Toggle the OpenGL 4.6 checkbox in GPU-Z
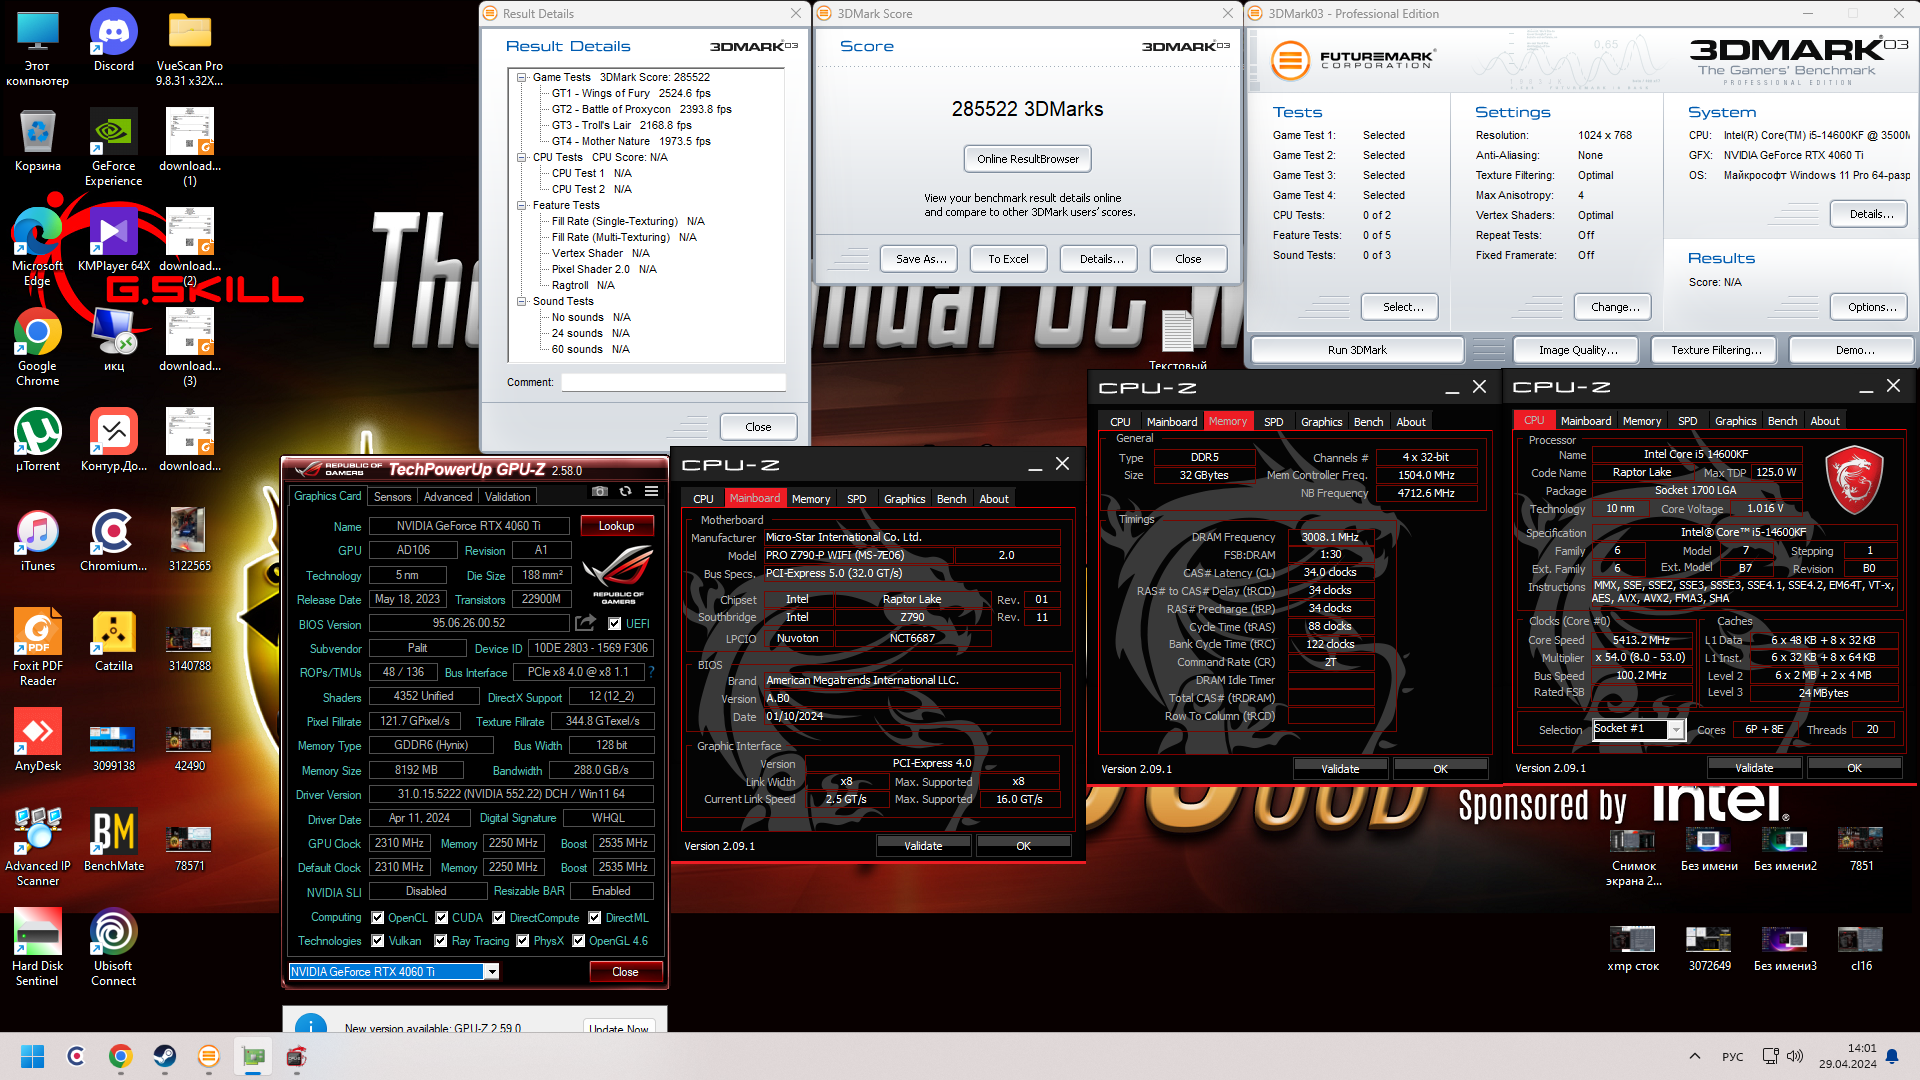Screen dimensions: 1920x1080 pyautogui.click(x=578, y=941)
